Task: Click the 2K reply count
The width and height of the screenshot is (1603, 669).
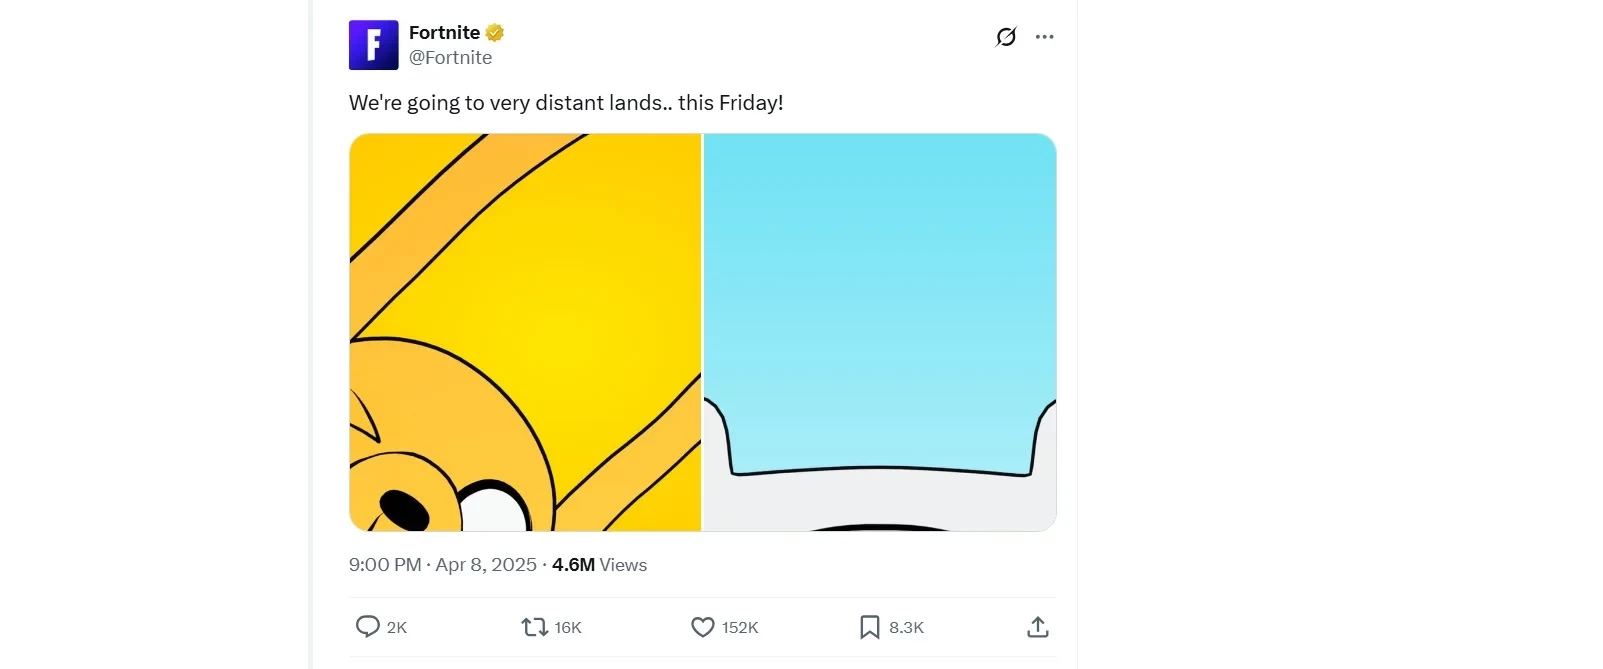Action: coord(397,628)
